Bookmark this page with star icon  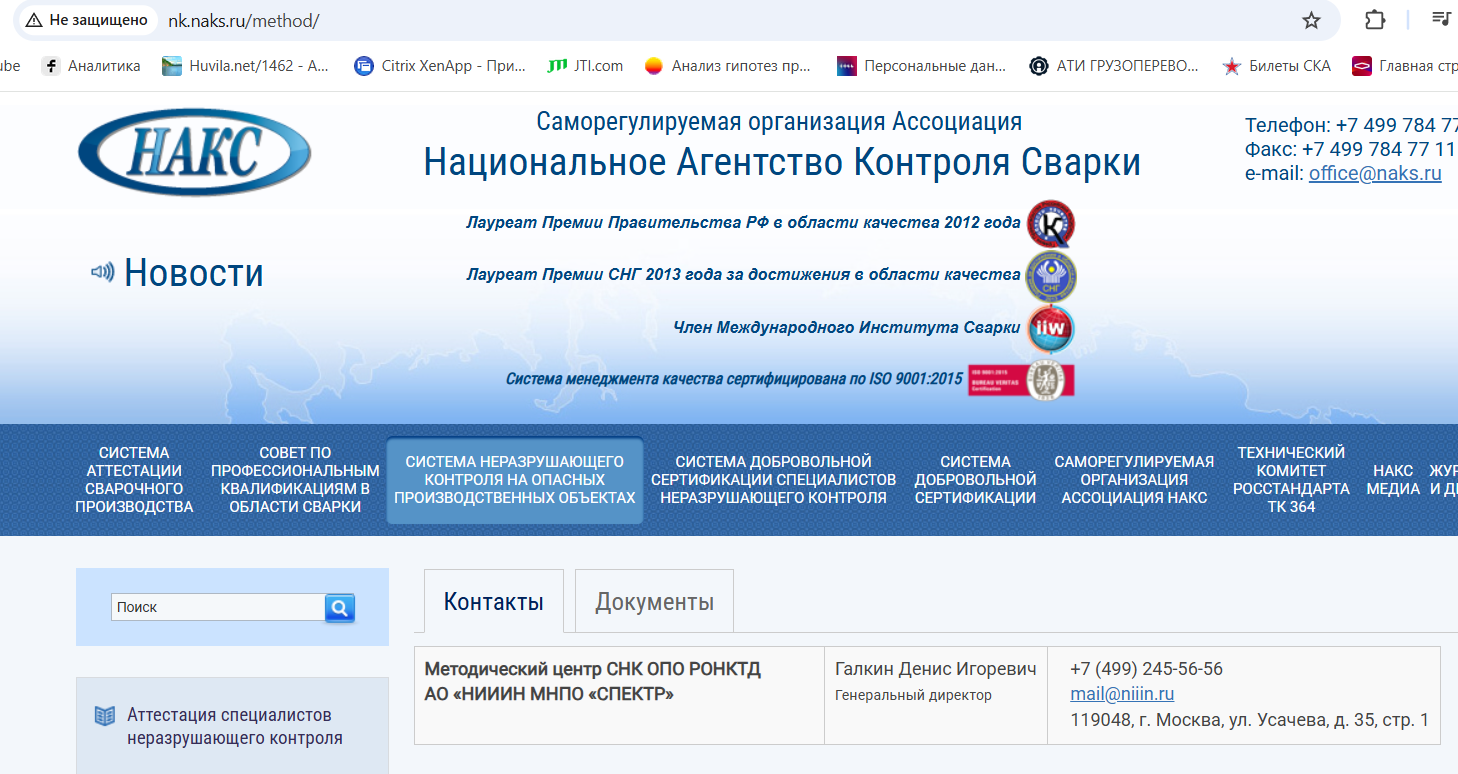coord(1311,20)
